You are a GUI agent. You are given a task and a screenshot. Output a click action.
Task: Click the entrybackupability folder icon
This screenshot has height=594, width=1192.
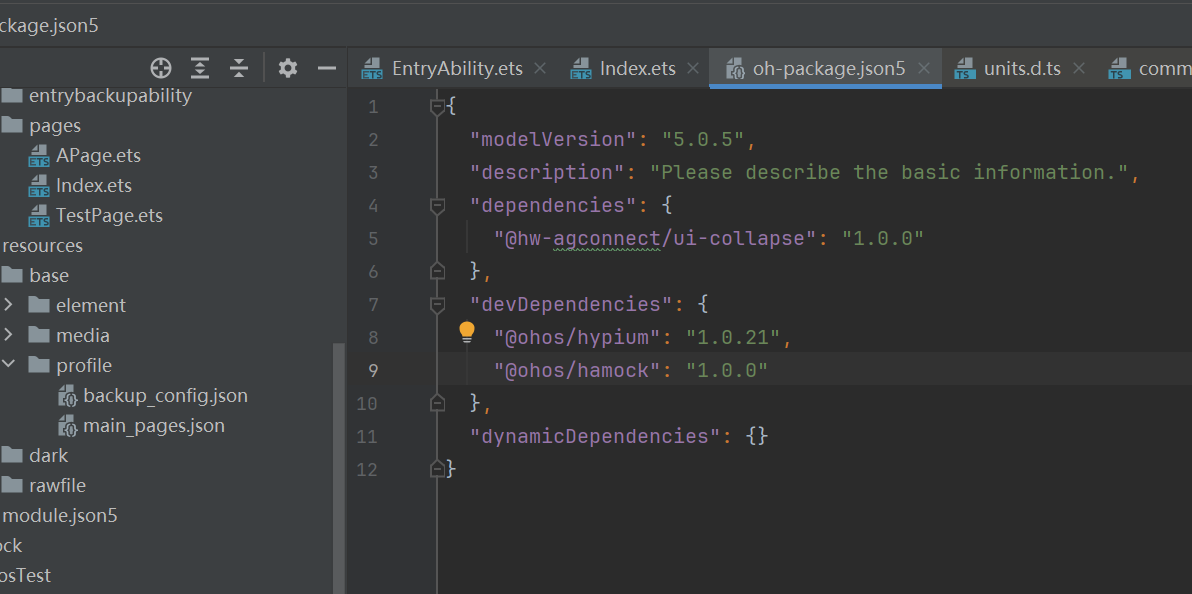tap(13, 96)
